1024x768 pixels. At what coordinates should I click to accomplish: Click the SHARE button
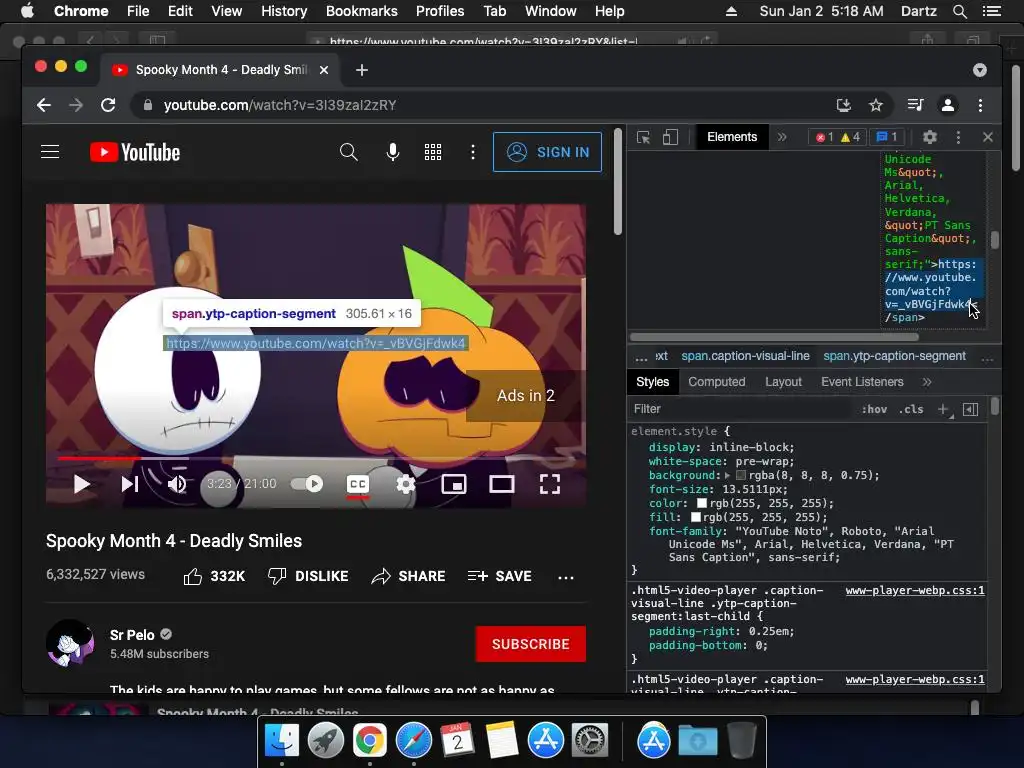click(x=408, y=576)
